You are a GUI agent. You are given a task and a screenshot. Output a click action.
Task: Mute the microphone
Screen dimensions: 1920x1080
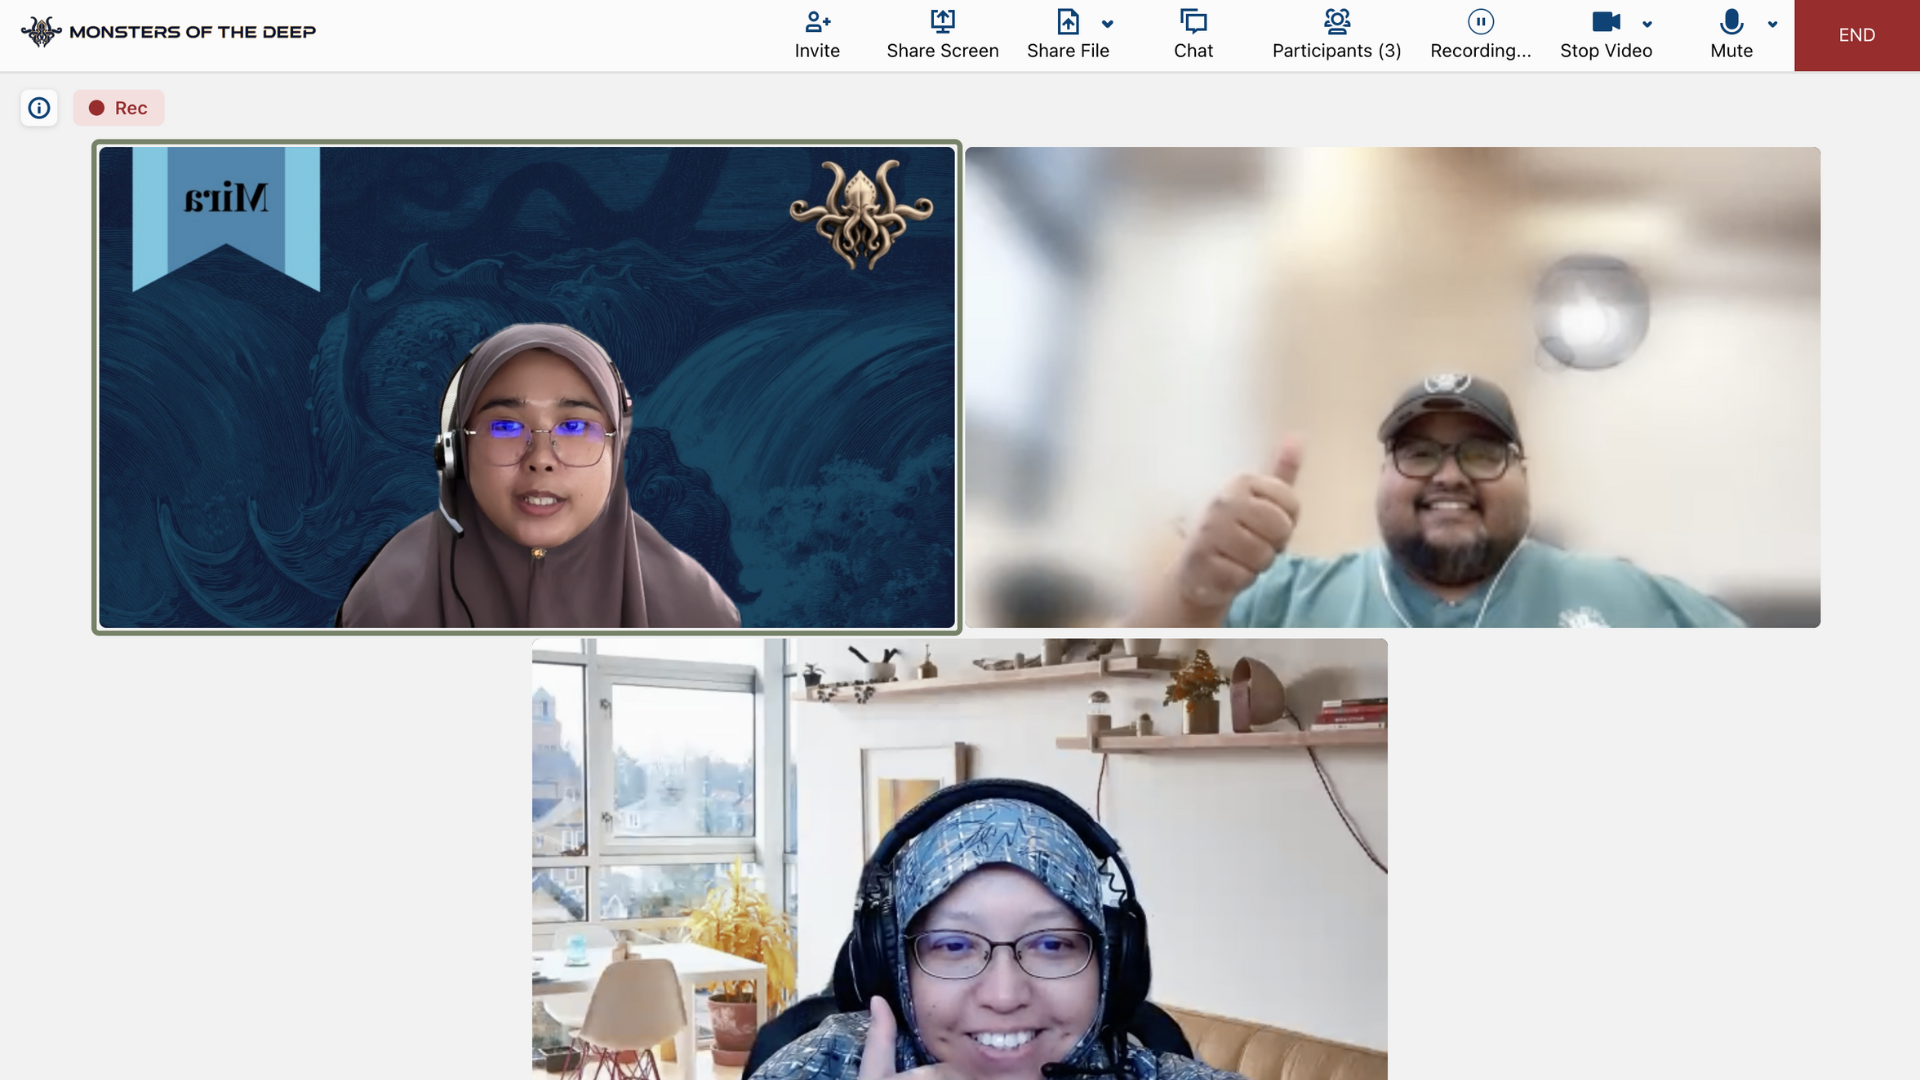tap(1731, 35)
